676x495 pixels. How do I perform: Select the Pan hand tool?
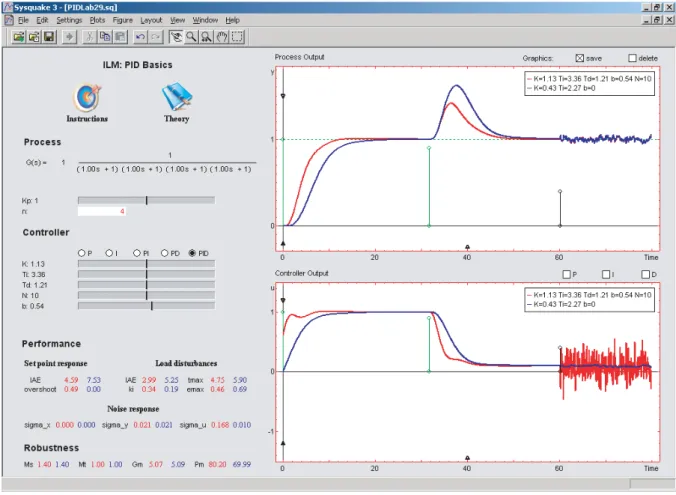click(222, 37)
